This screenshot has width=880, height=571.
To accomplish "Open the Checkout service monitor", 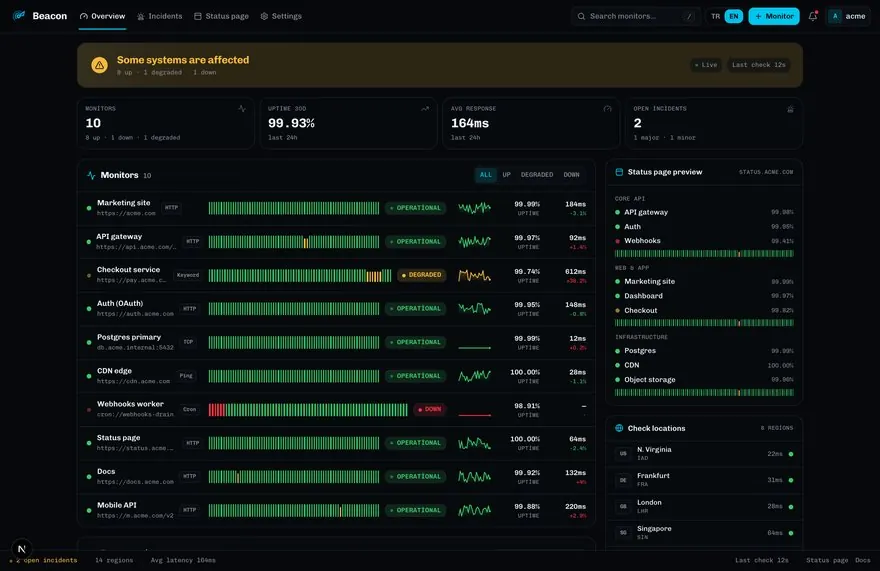I will click(336, 275).
